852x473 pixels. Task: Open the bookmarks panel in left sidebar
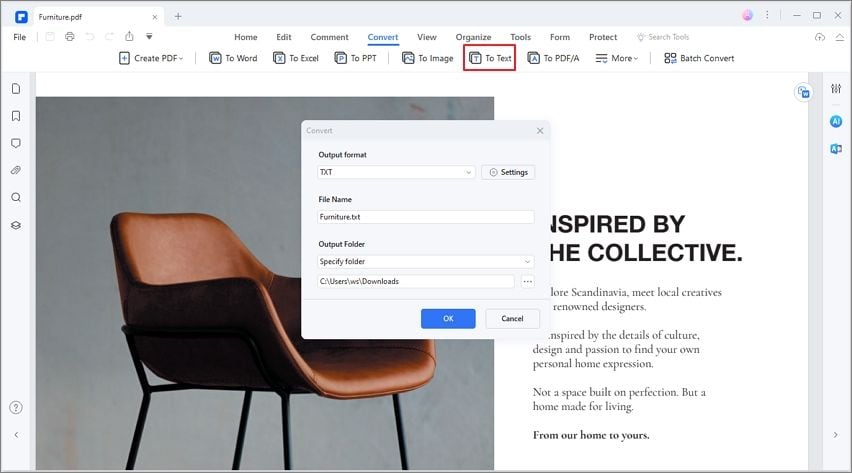tap(16, 116)
